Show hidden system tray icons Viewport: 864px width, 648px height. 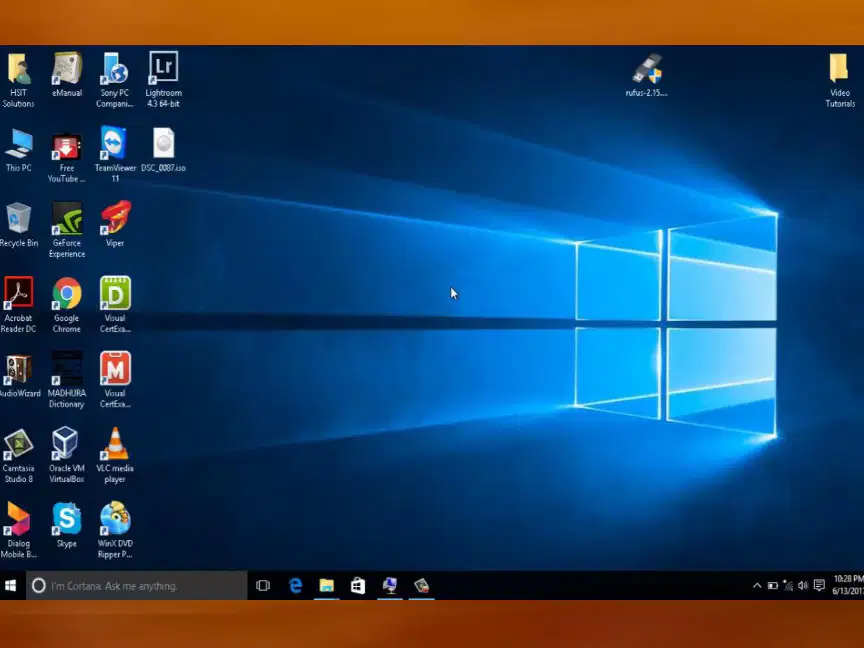(757, 585)
